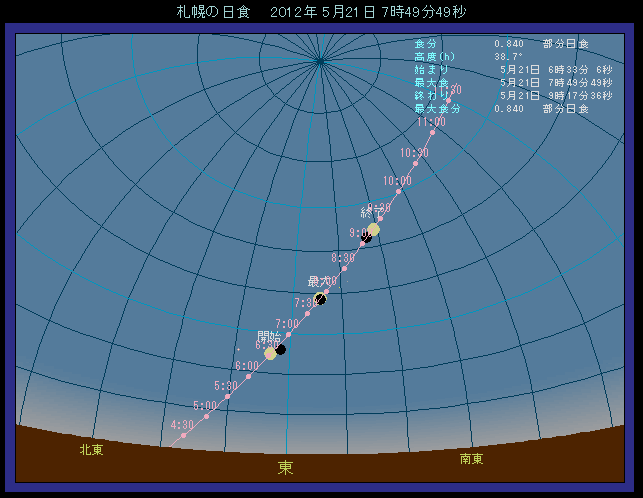Select the 4:30 time marker

[184, 435]
